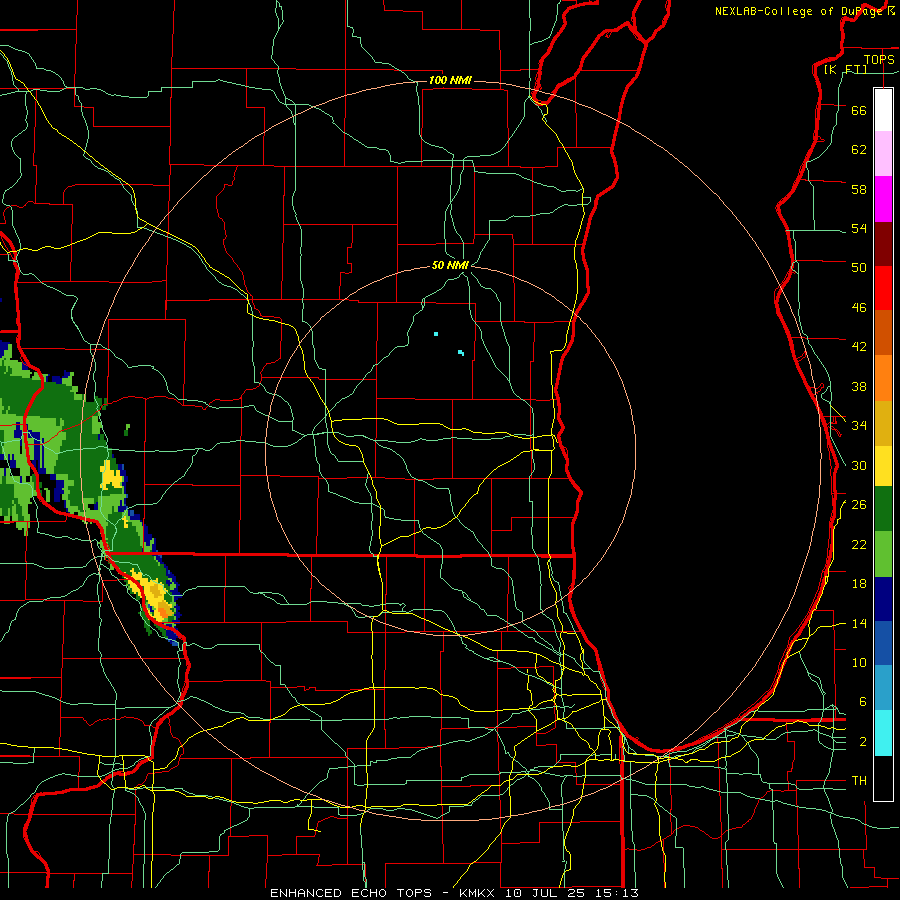Click the bright orange legend swatch

click(883, 378)
